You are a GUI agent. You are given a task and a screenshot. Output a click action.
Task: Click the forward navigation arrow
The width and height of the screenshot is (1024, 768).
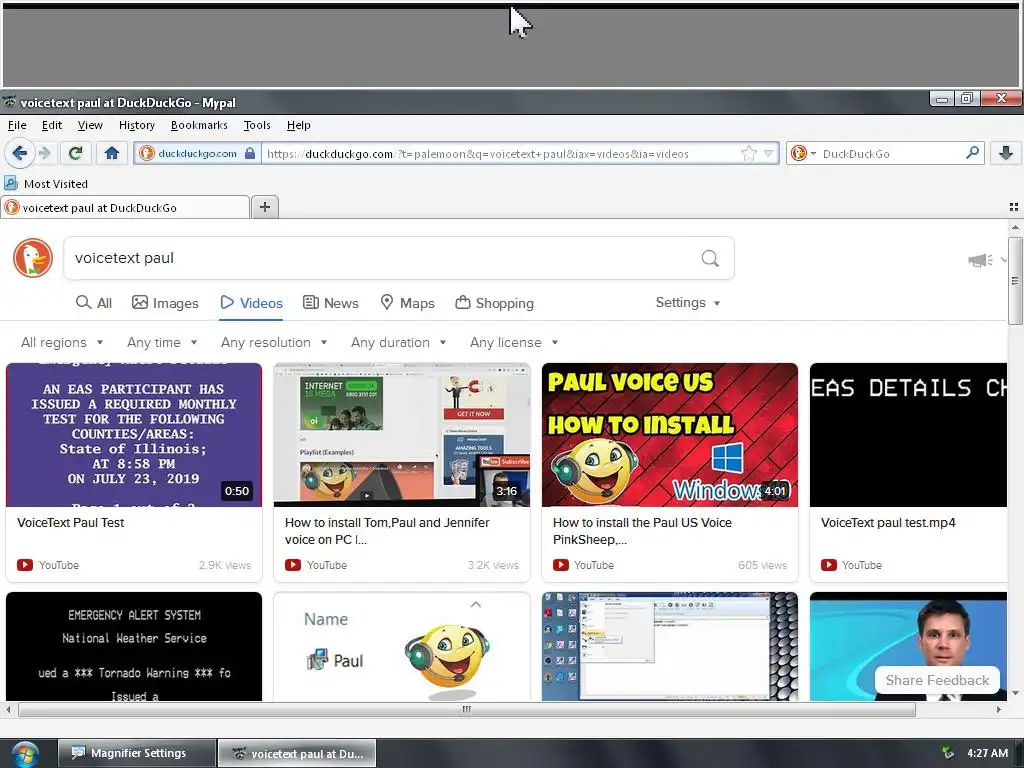tap(44, 153)
